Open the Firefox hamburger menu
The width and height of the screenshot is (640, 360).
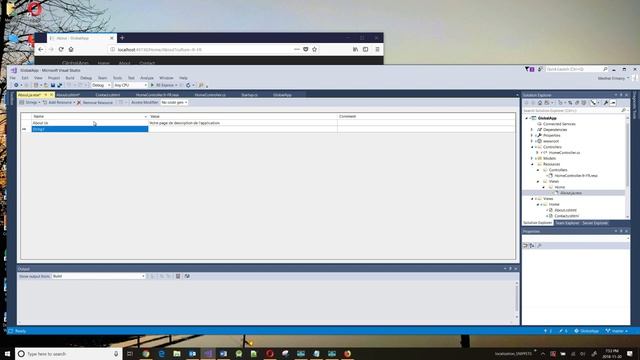[377, 49]
